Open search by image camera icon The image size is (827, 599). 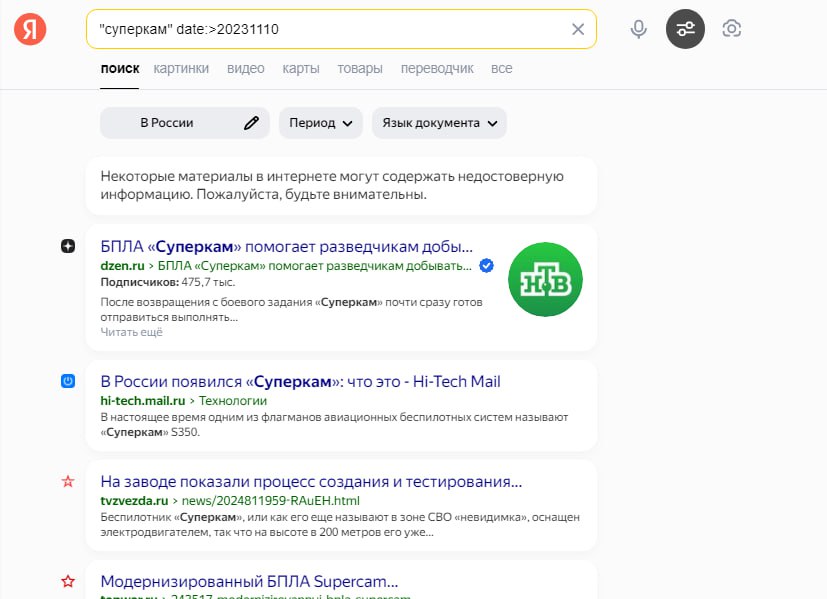(732, 28)
